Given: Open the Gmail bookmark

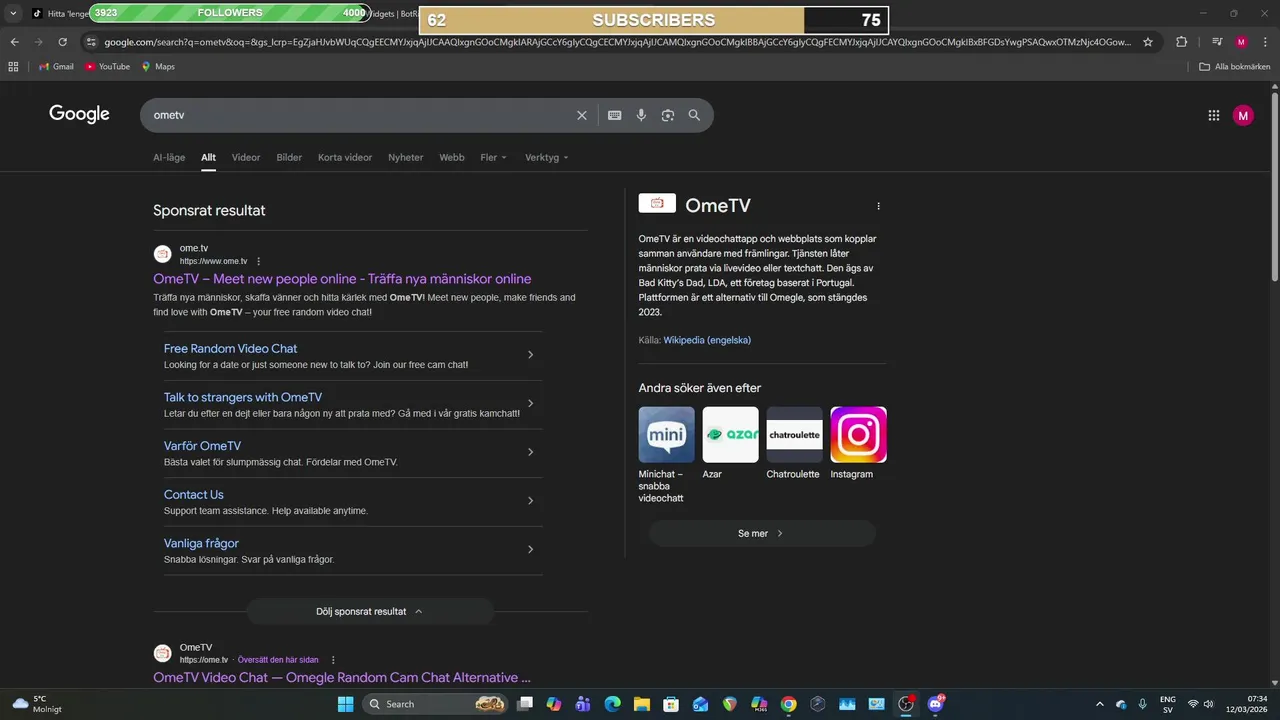Looking at the screenshot, I should 56,67.
